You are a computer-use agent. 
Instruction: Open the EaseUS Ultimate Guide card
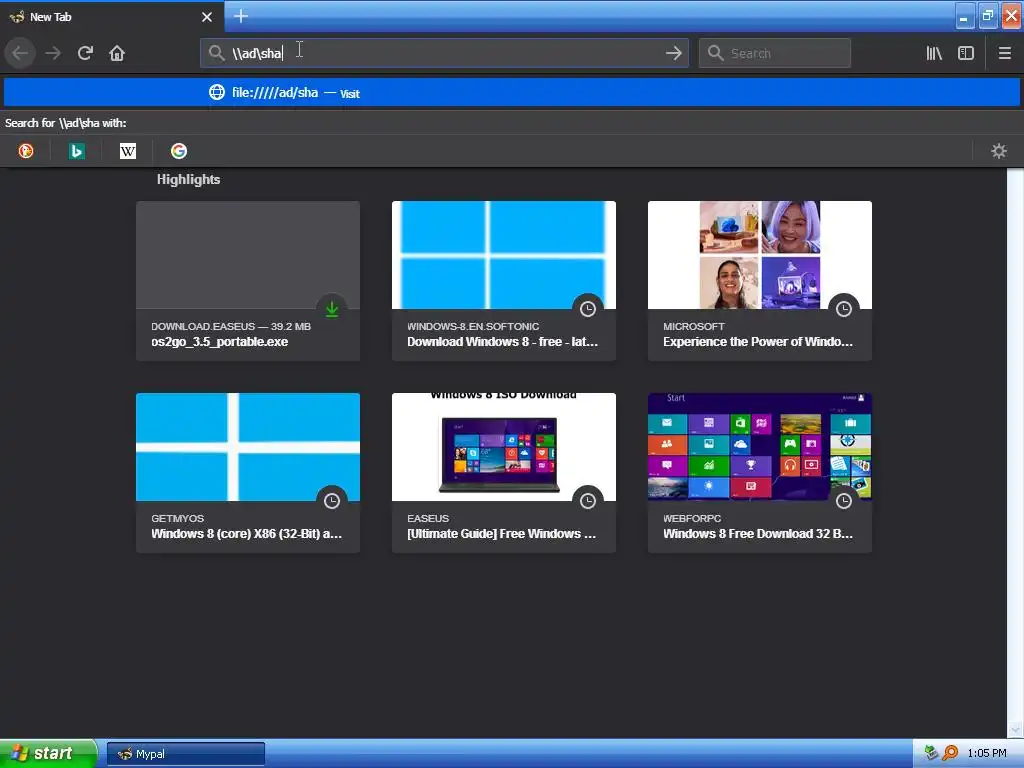click(x=504, y=473)
